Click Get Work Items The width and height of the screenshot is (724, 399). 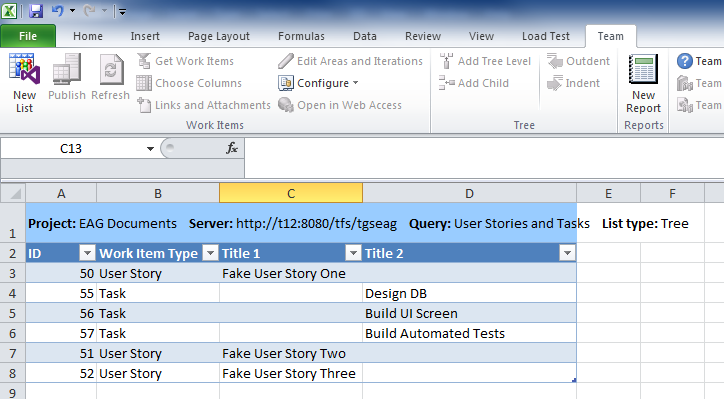point(186,61)
